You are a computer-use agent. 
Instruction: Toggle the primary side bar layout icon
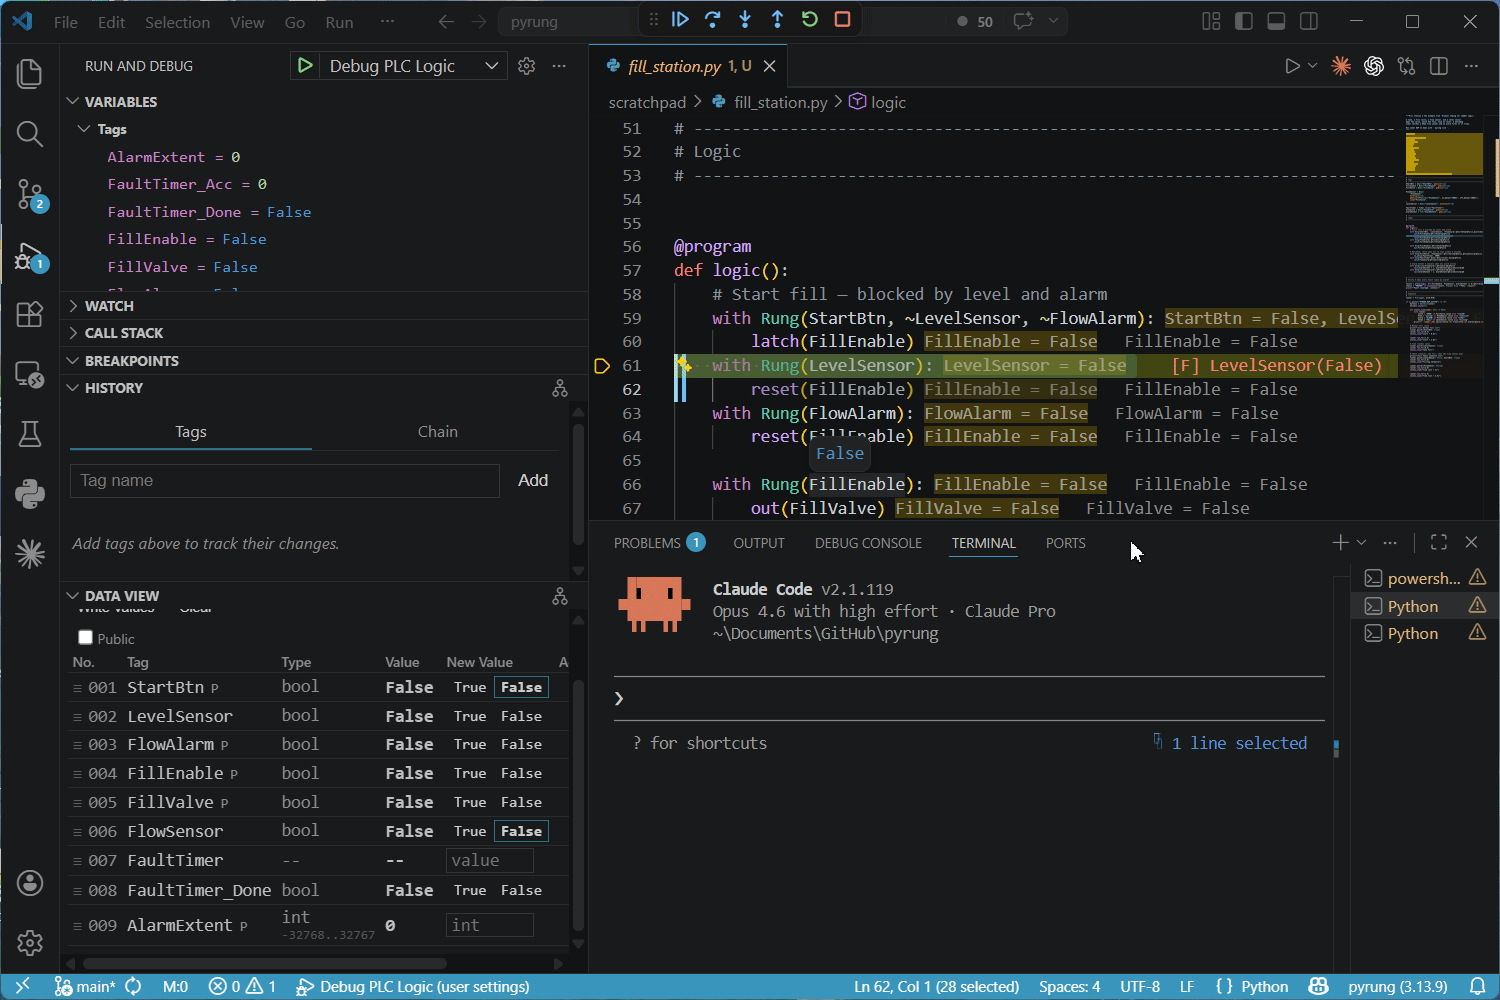click(x=1244, y=21)
